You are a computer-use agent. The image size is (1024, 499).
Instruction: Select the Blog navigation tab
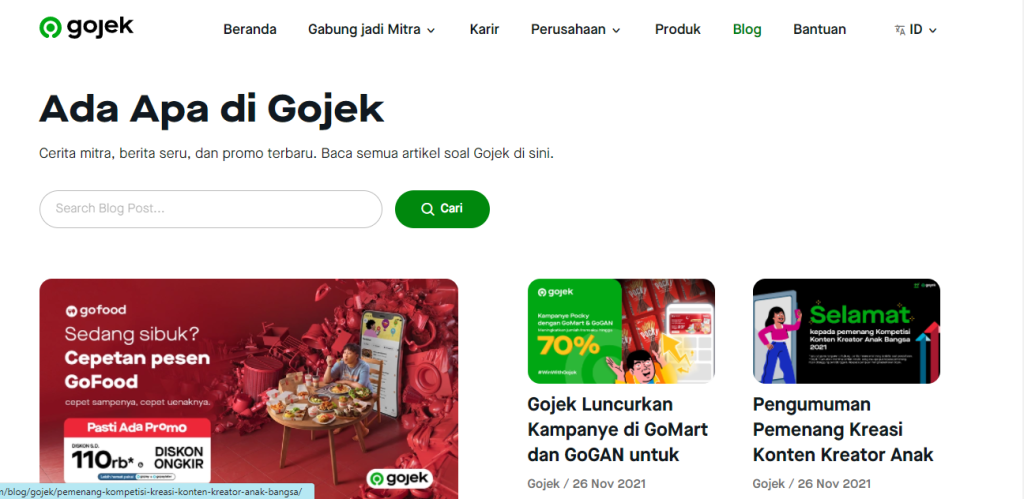[x=747, y=29]
